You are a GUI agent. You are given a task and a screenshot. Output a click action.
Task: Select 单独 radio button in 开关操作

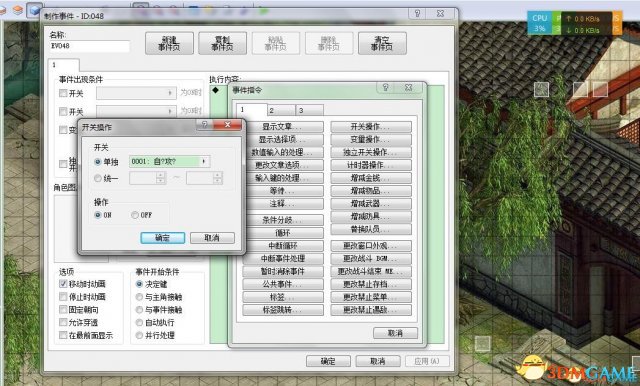(98, 162)
